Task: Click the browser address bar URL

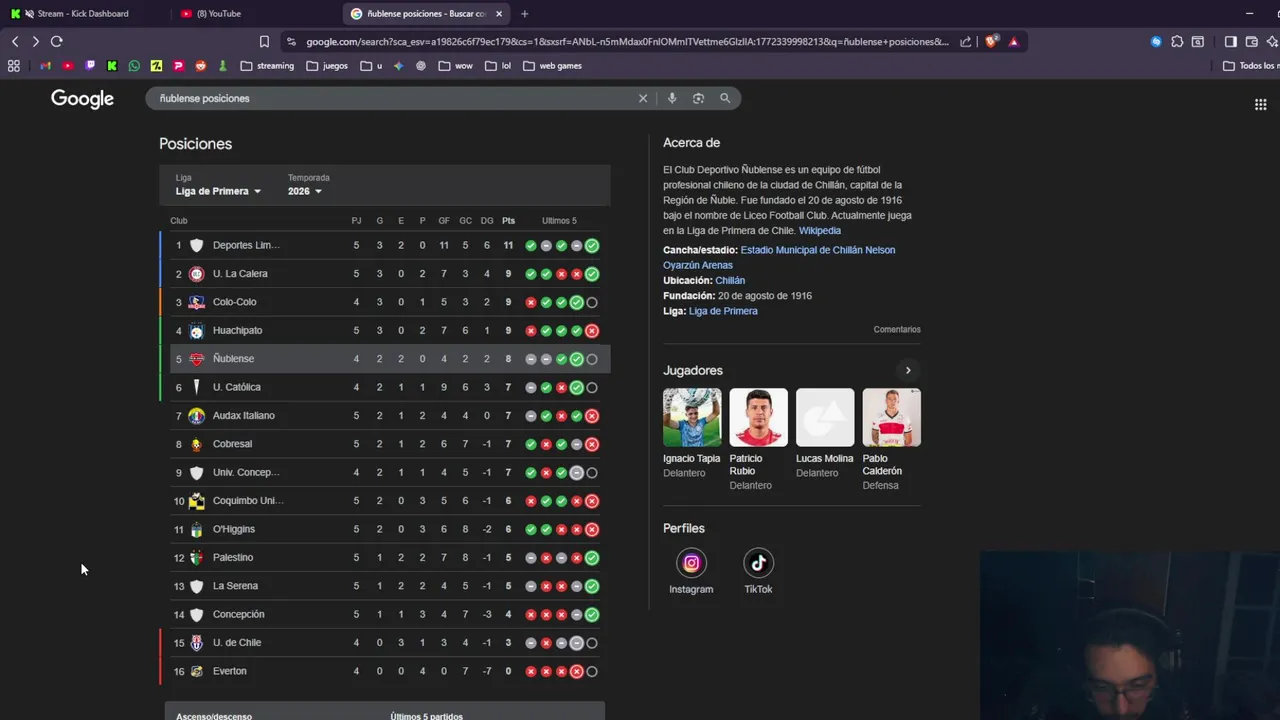Action: pyautogui.click(x=627, y=42)
